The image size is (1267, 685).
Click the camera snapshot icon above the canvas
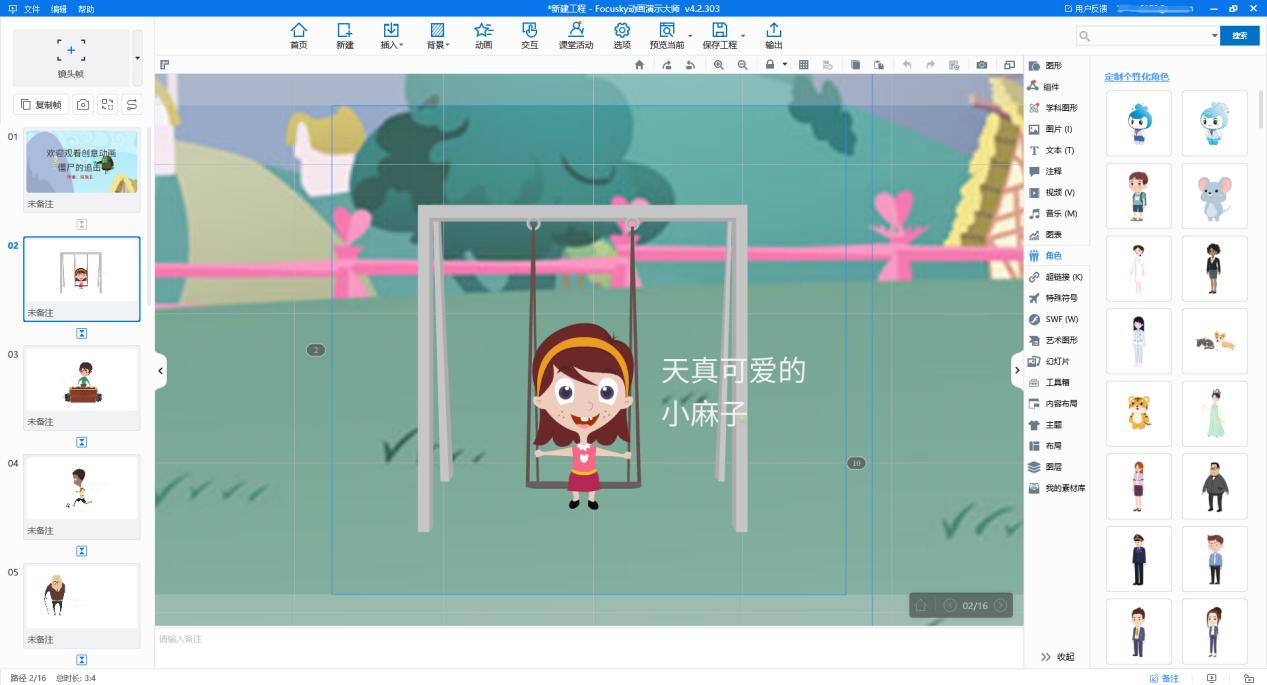[981, 64]
